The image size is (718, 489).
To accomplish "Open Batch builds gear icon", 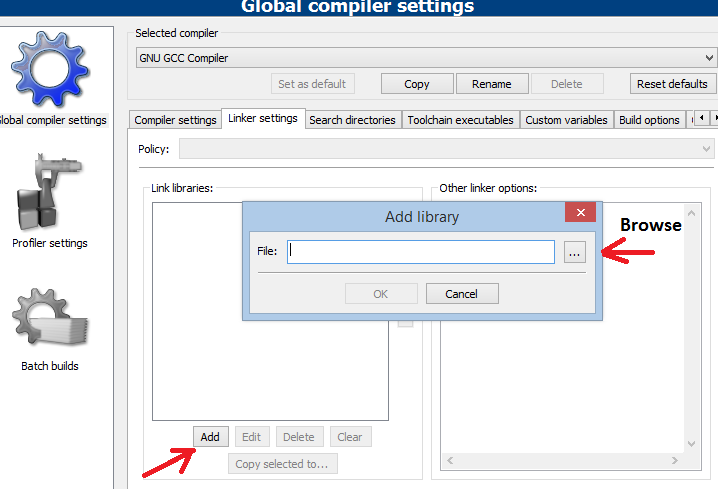I will click(50, 317).
